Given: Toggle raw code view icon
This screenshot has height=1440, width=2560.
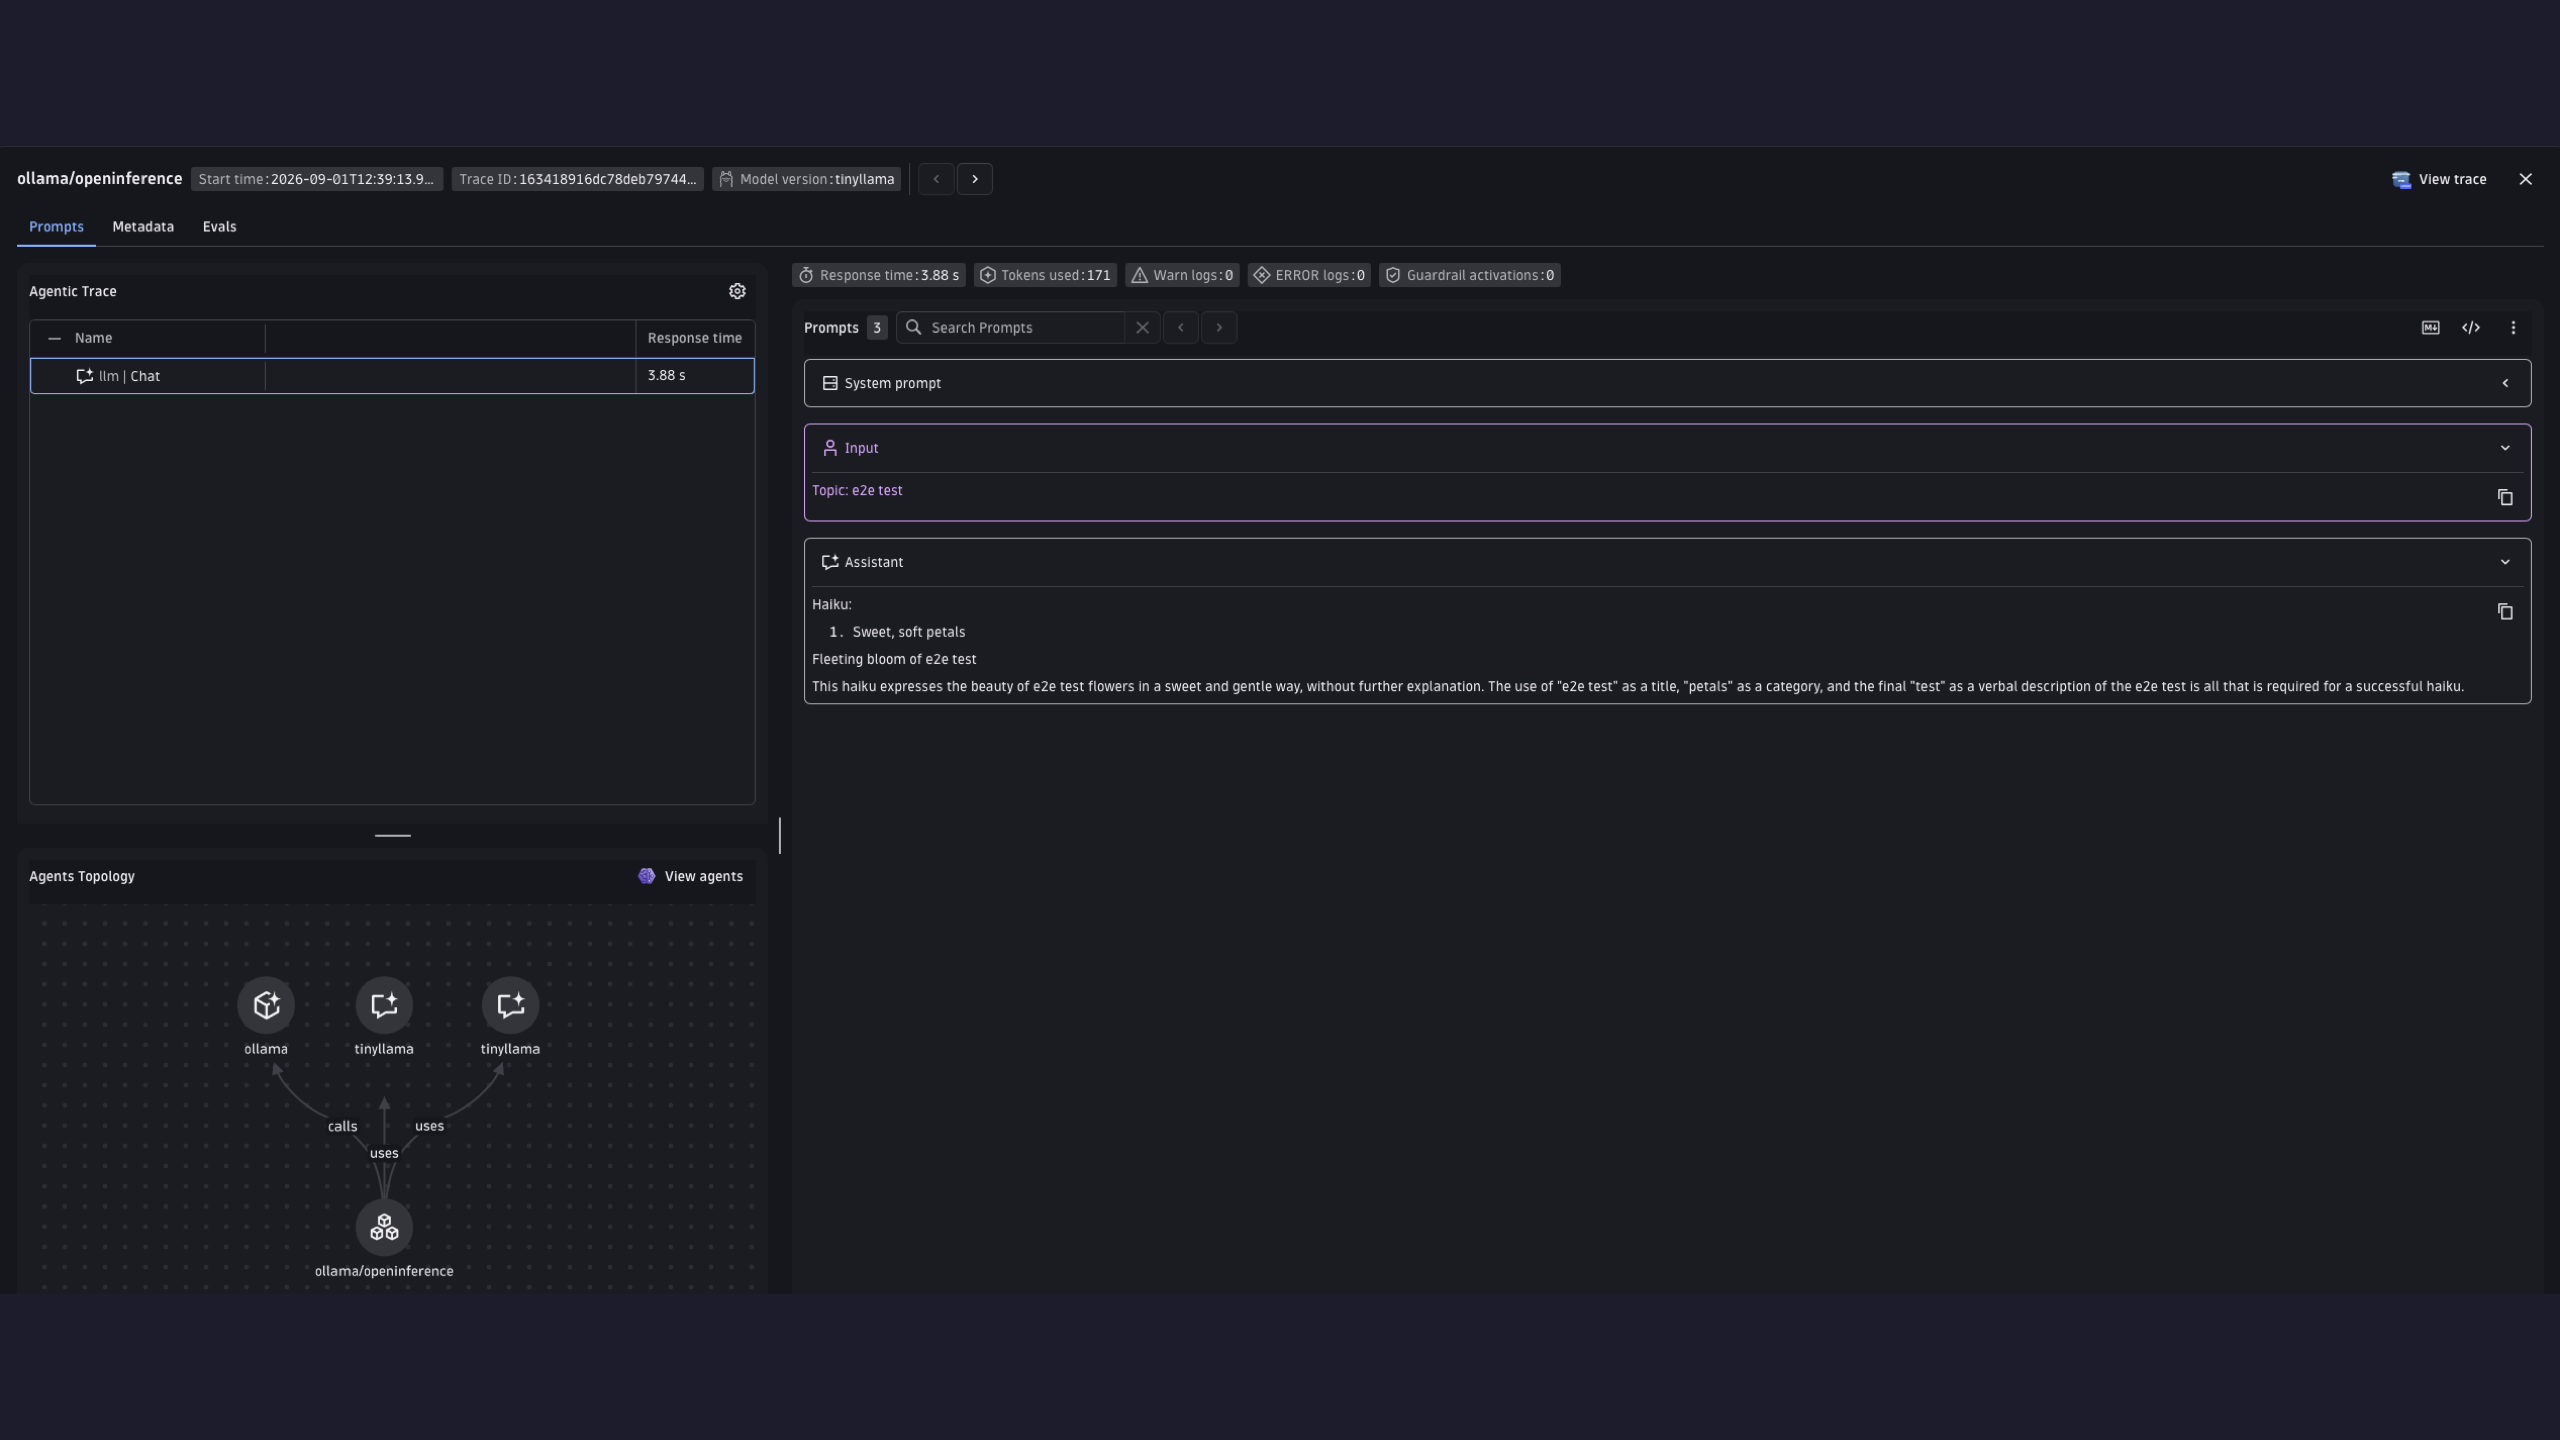Looking at the screenshot, I should click(x=2471, y=328).
